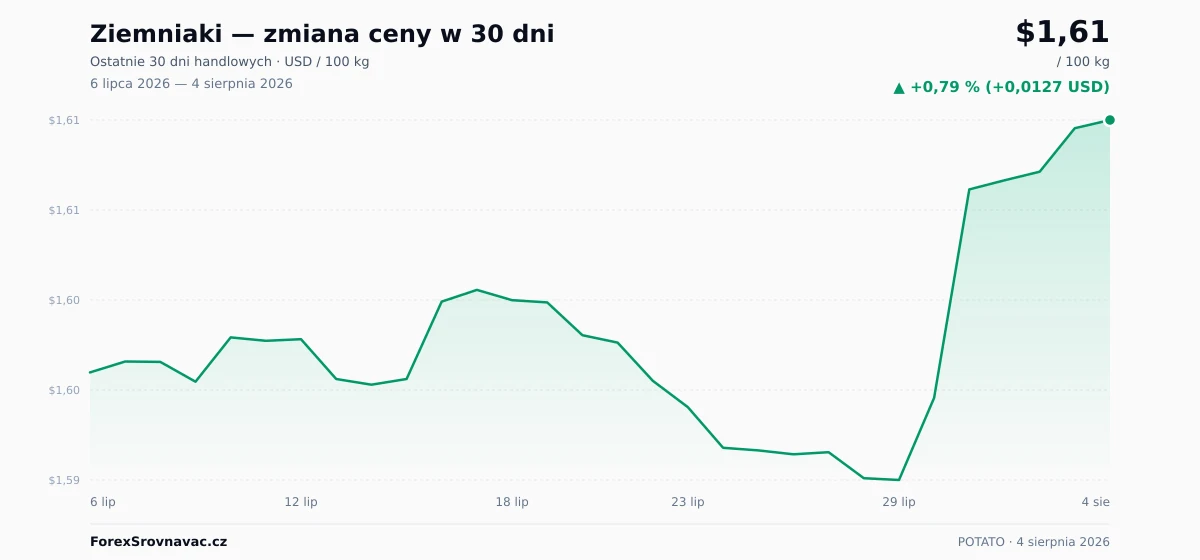Click the $1,59 y-axis label
This screenshot has height=560, width=1200.
point(64,480)
